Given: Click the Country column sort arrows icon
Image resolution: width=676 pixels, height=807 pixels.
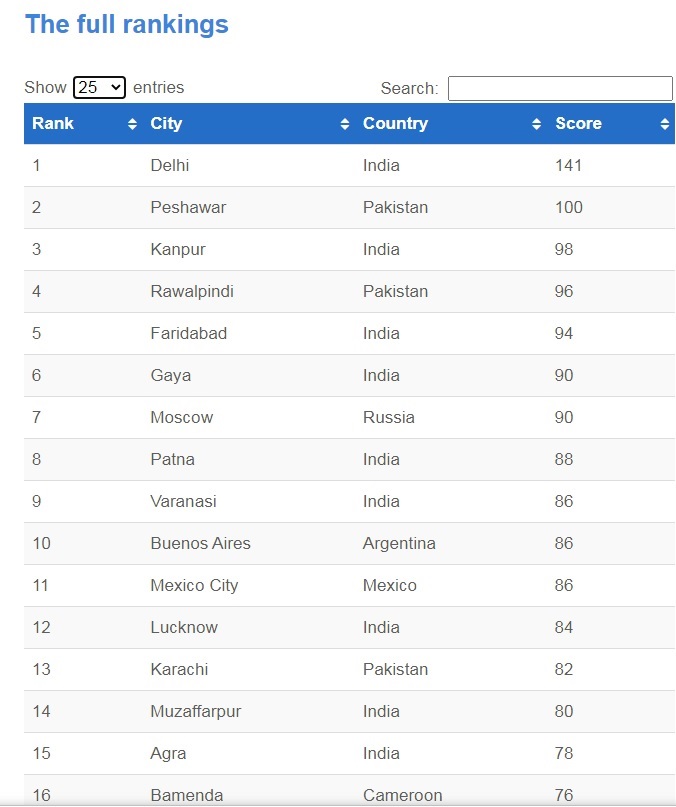Looking at the screenshot, I should coord(537,124).
